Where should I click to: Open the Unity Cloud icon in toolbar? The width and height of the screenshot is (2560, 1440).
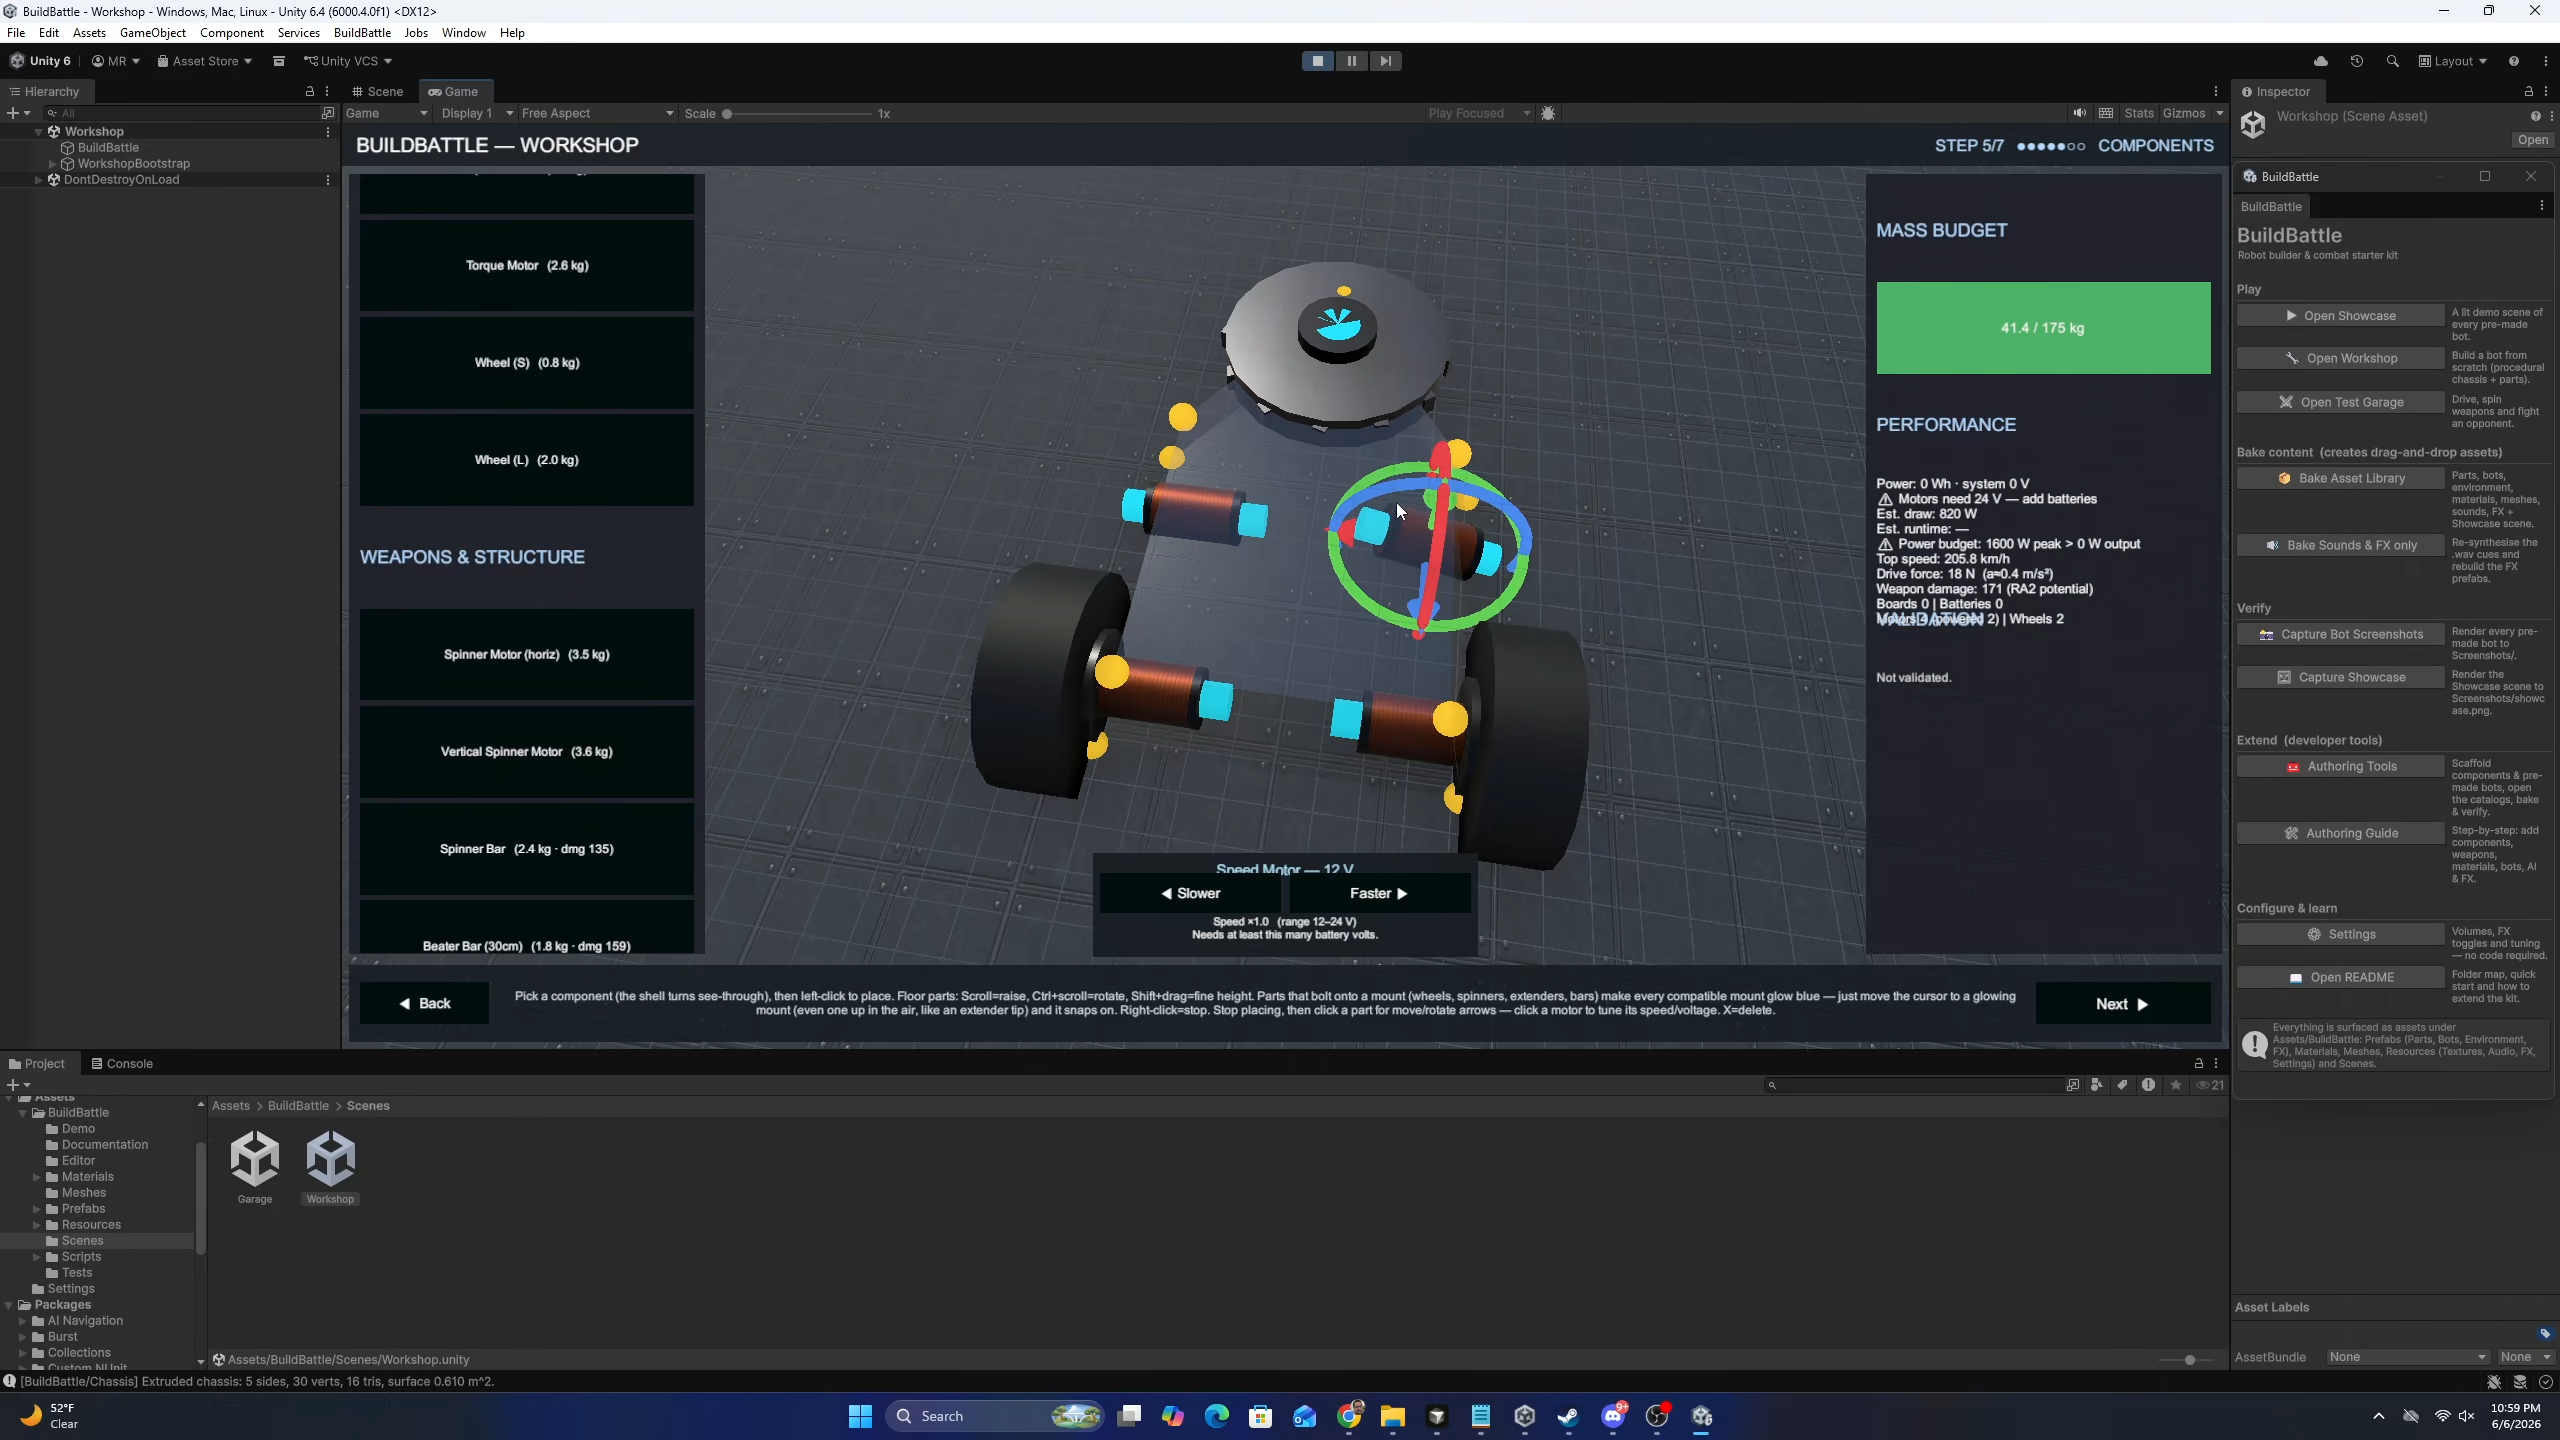(2320, 61)
